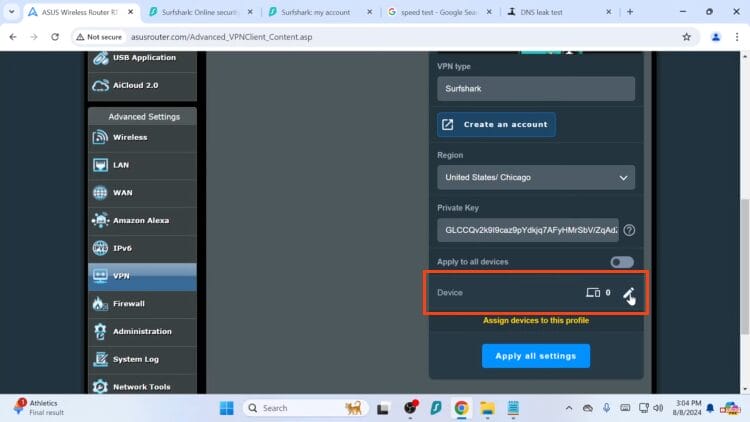Open File Explorer from taskbar
The height and width of the screenshot is (422, 750).
(x=487, y=408)
